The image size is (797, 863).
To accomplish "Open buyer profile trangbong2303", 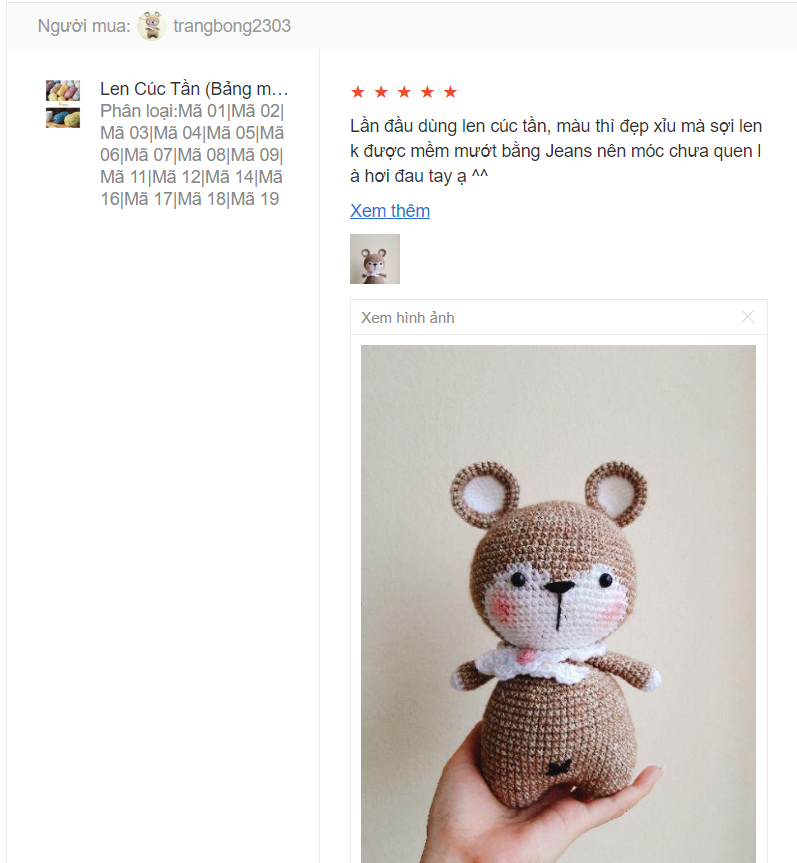I will (x=232, y=26).
